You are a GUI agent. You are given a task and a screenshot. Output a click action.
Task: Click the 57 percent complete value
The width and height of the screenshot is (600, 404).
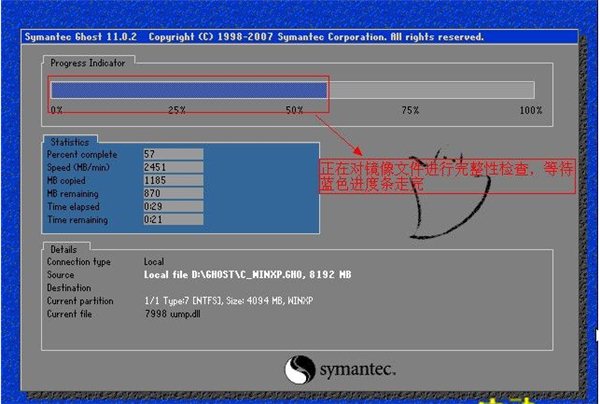coord(173,154)
